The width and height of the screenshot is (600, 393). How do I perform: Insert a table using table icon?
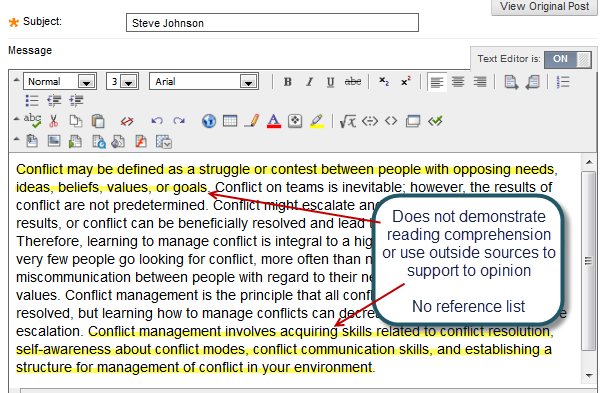pyautogui.click(x=230, y=121)
